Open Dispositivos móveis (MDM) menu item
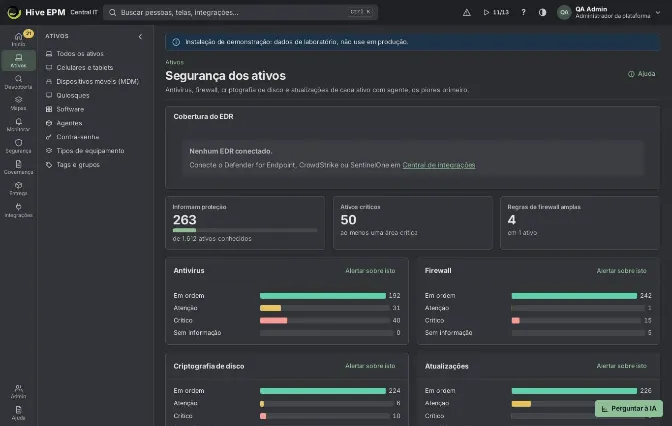Screen dimensions: 672x426 [x=95, y=81]
